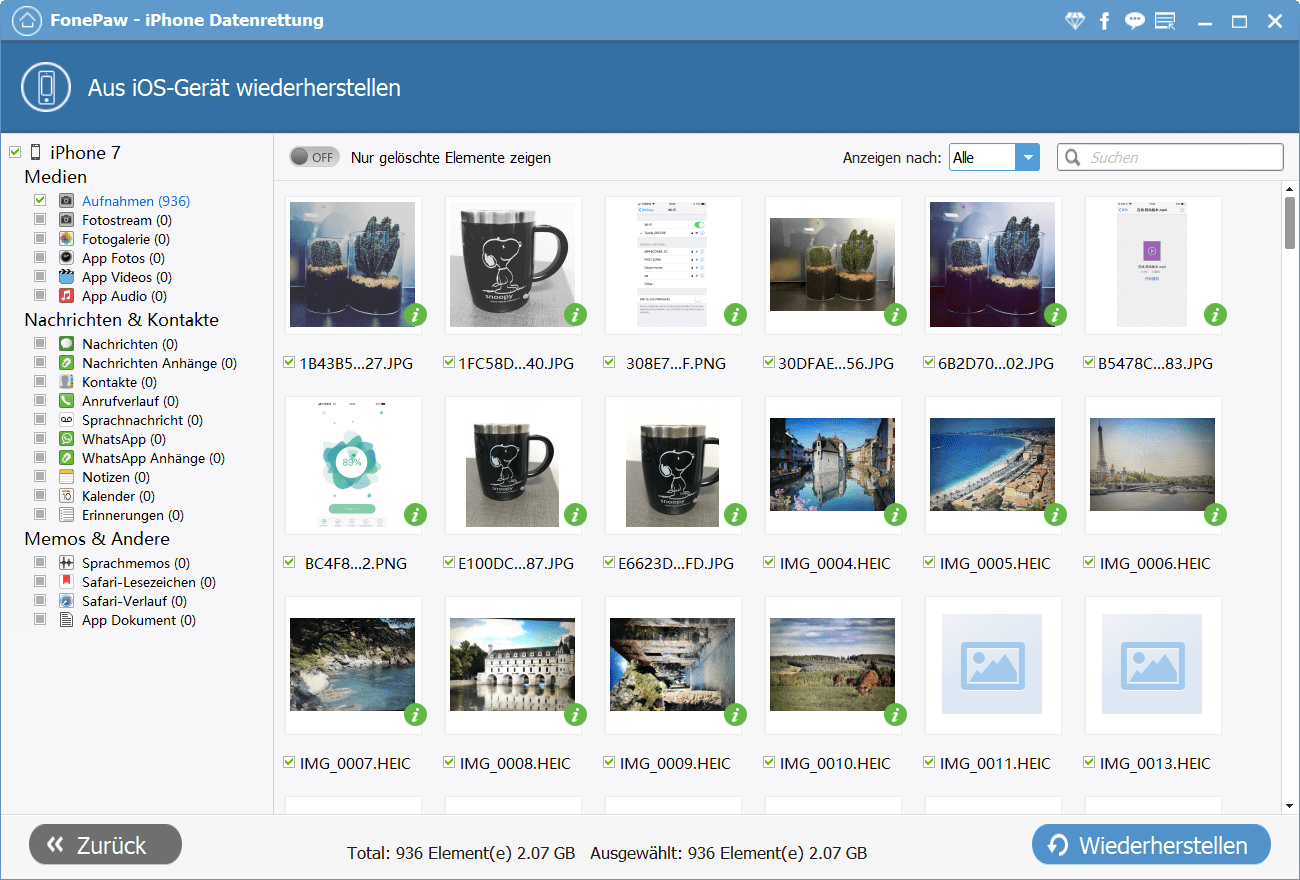Viewport: 1300px width, 880px height.
Task: Click the Wiederherstellen button
Action: coord(1151,845)
